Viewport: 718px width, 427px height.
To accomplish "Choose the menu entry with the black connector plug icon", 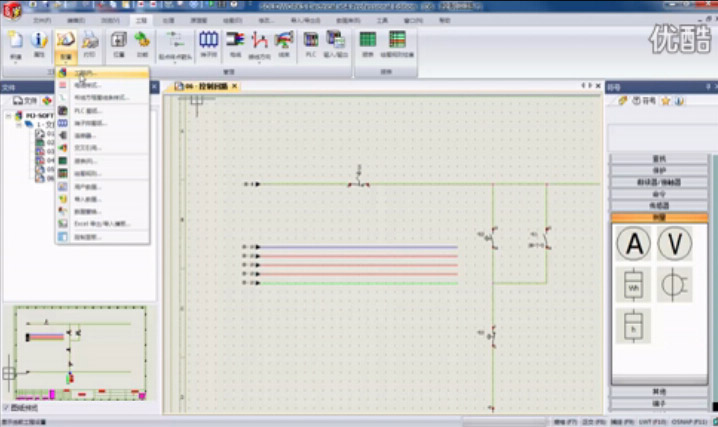I will click(x=102, y=135).
